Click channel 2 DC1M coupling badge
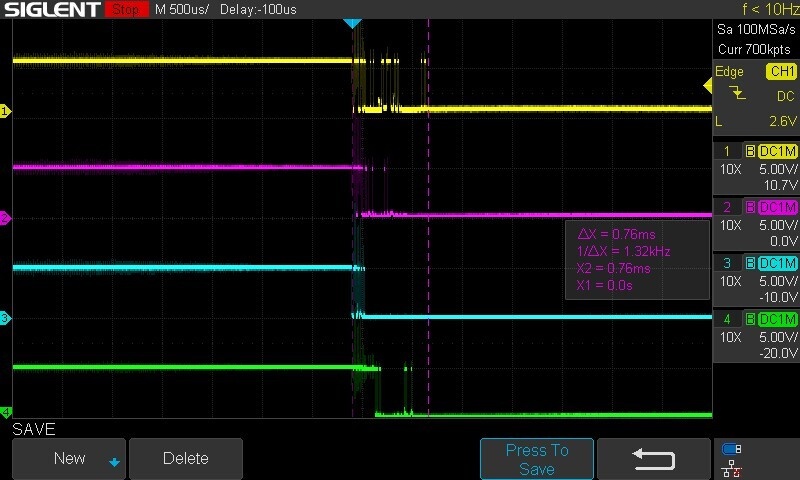800x480 pixels. 778,207
